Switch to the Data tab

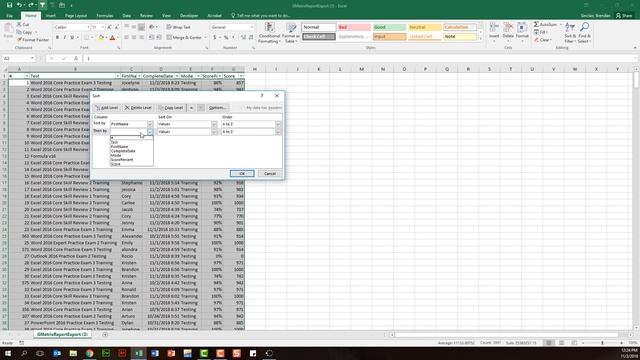tap(127, 16)
